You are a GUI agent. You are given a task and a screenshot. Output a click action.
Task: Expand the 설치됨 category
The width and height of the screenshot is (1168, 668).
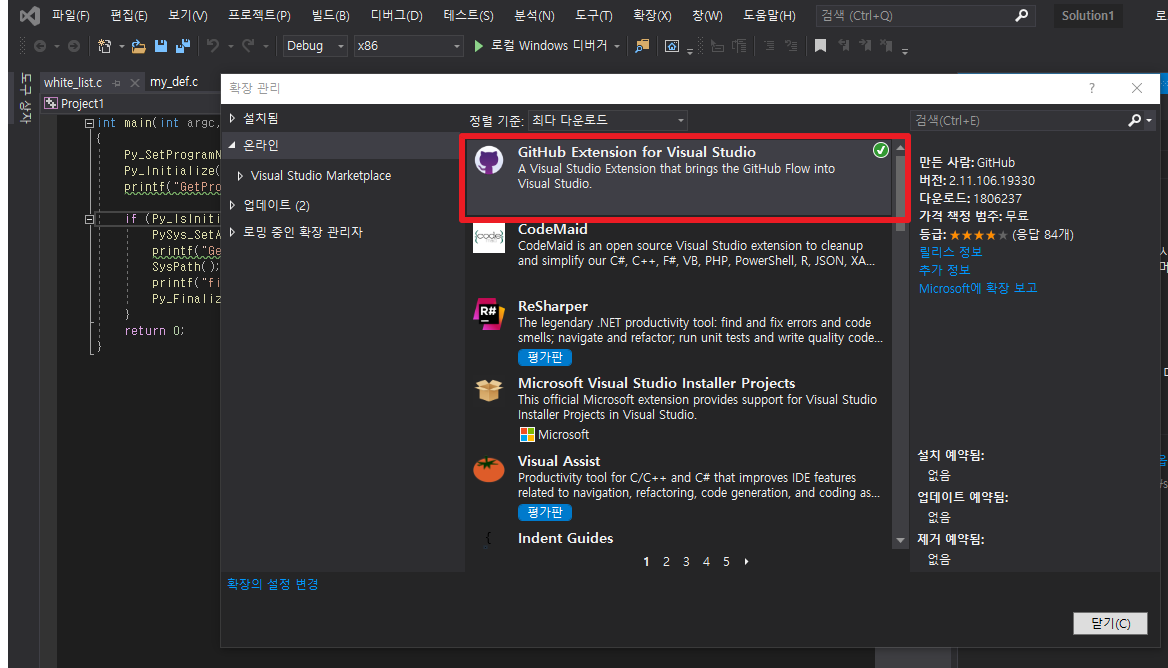(232, 118)
